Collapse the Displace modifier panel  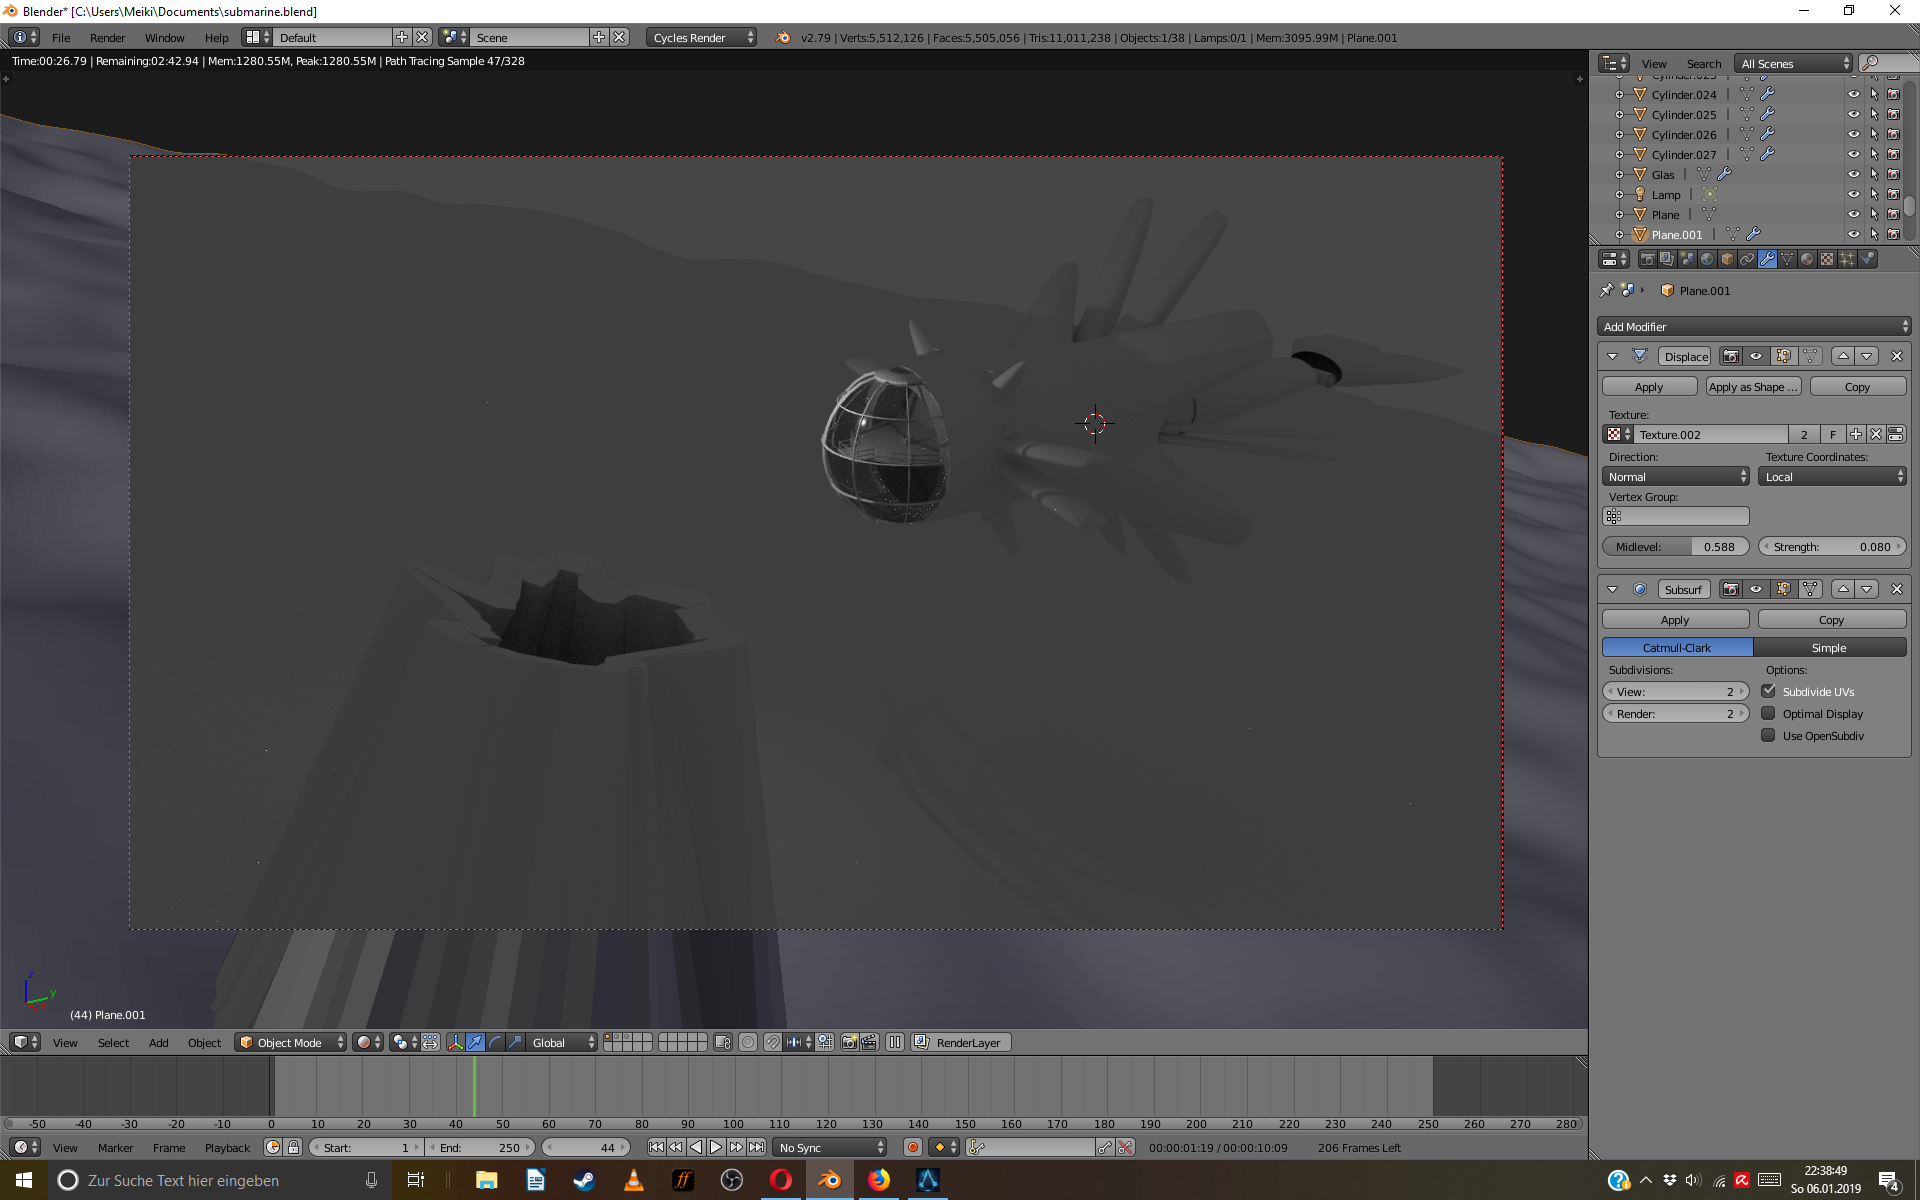pos(1612,356)
